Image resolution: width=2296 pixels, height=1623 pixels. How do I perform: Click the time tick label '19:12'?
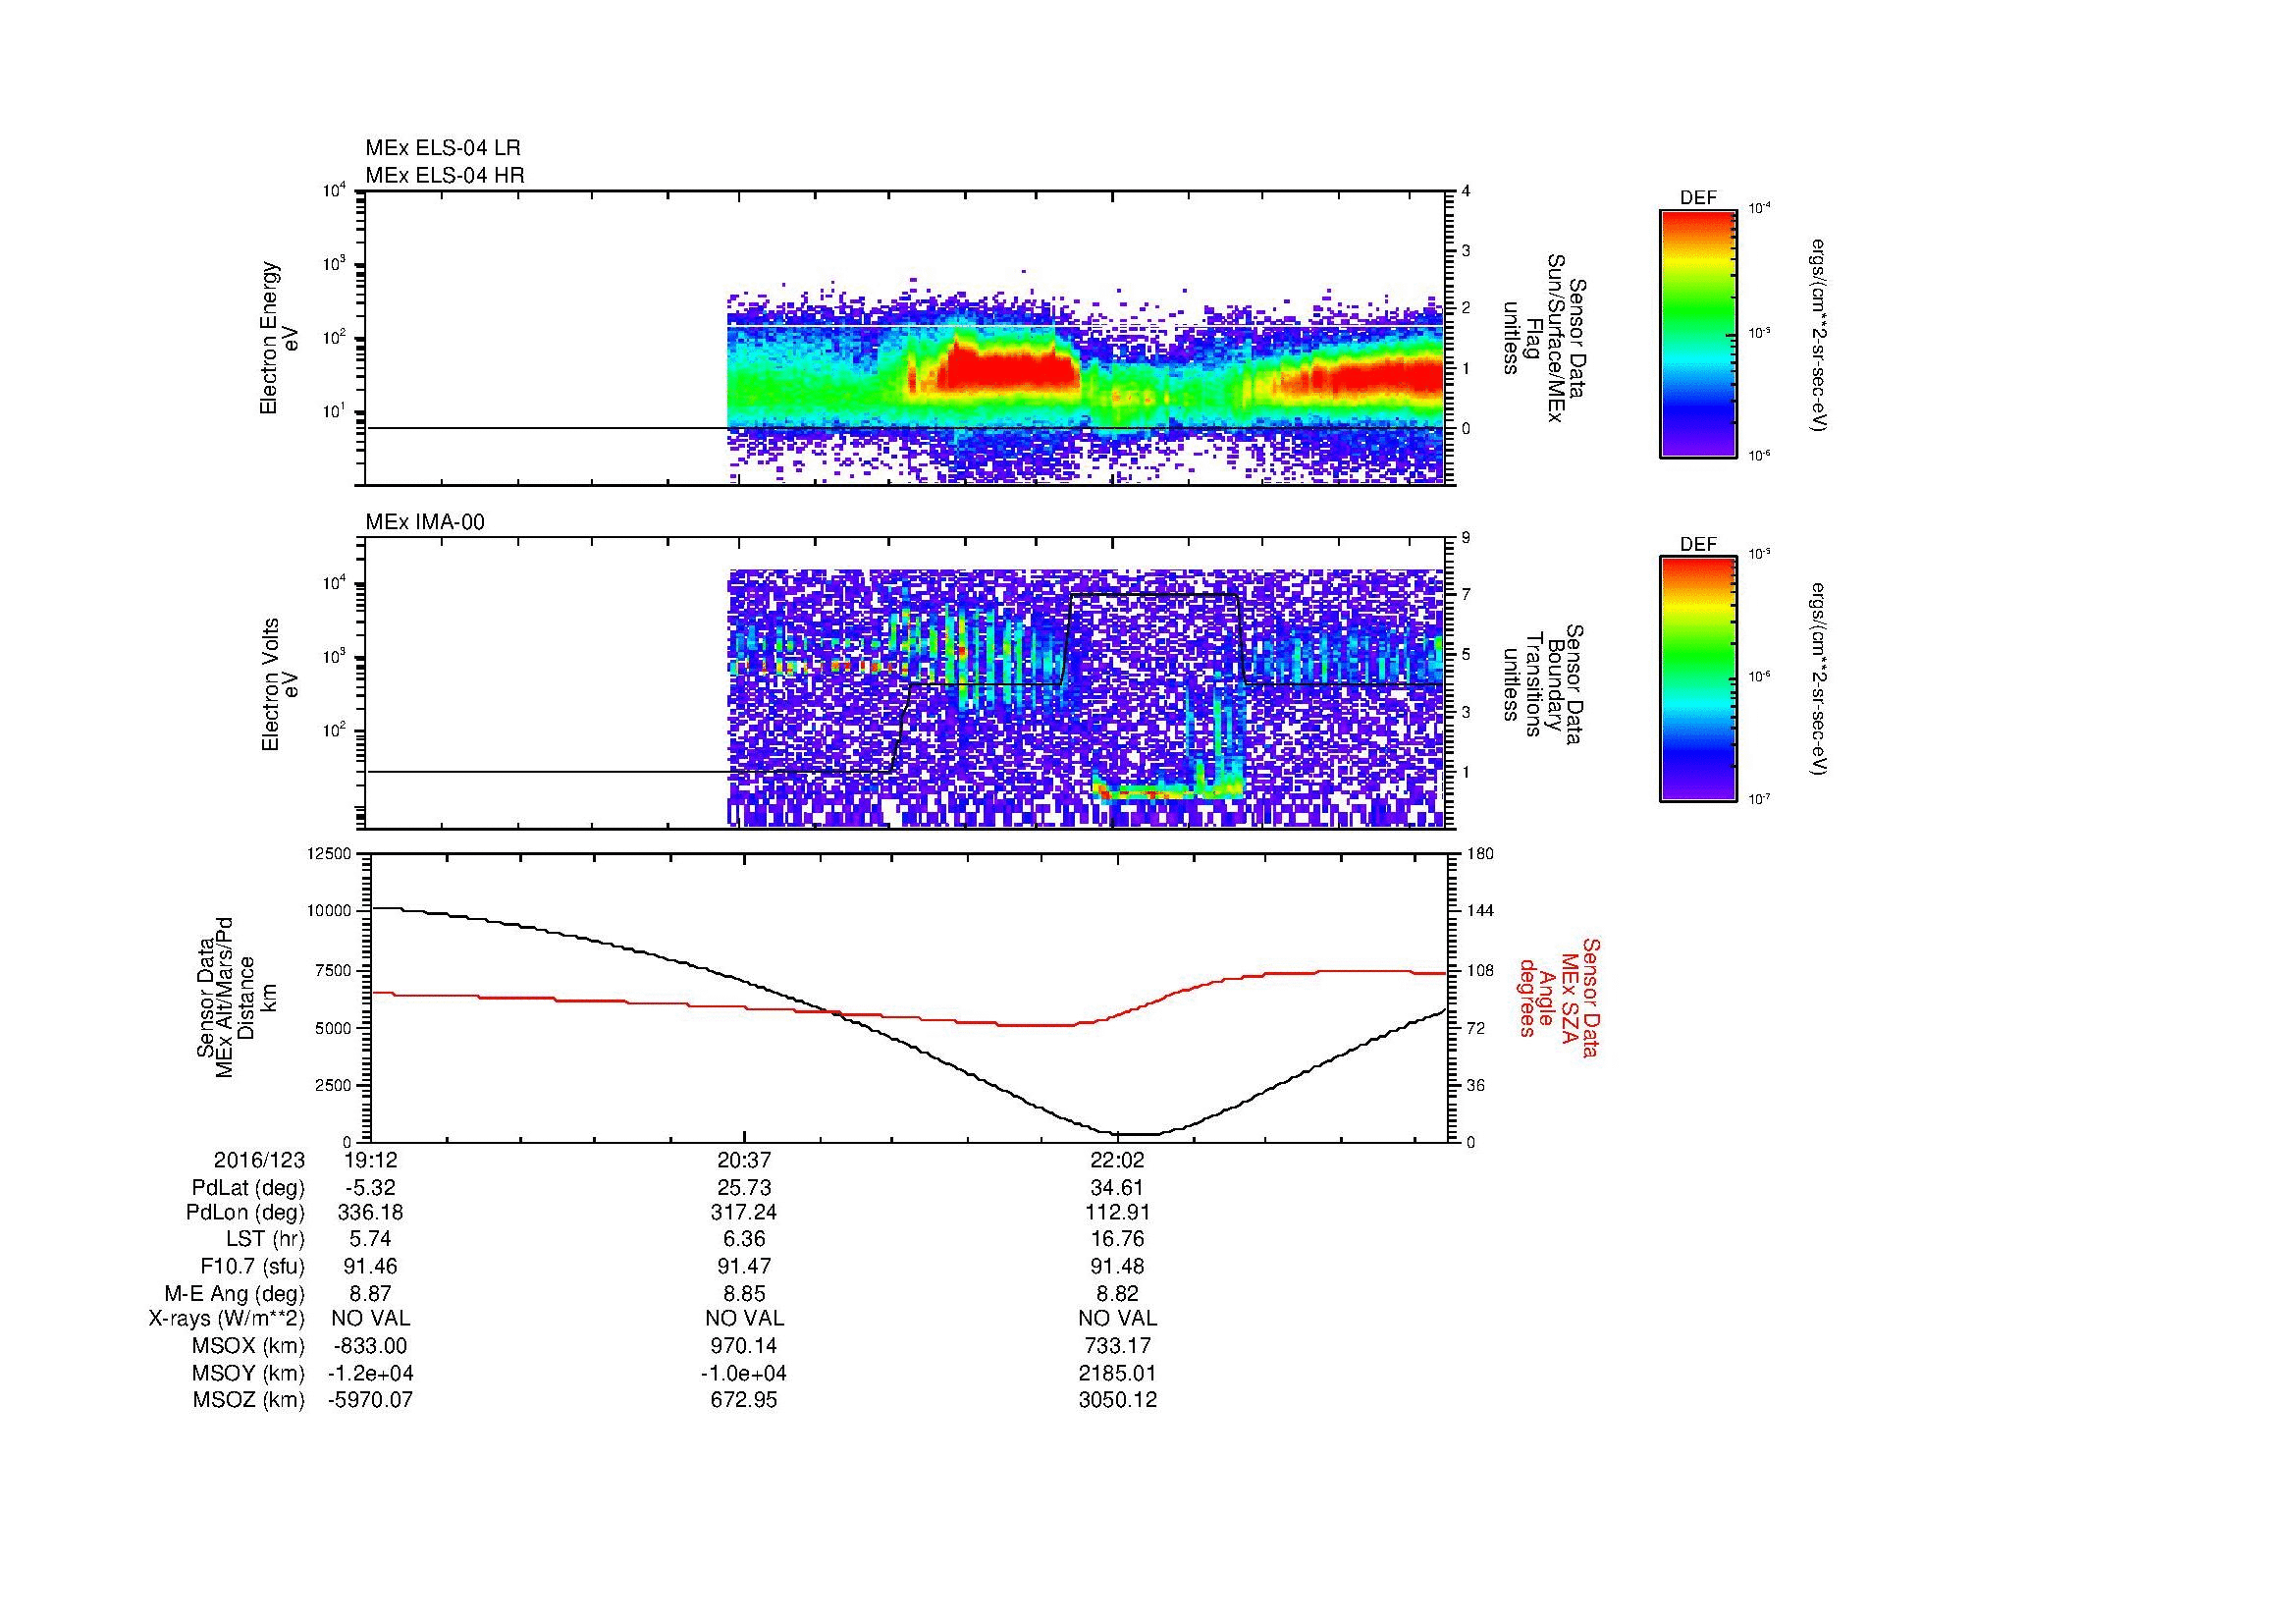(370, 1161)
